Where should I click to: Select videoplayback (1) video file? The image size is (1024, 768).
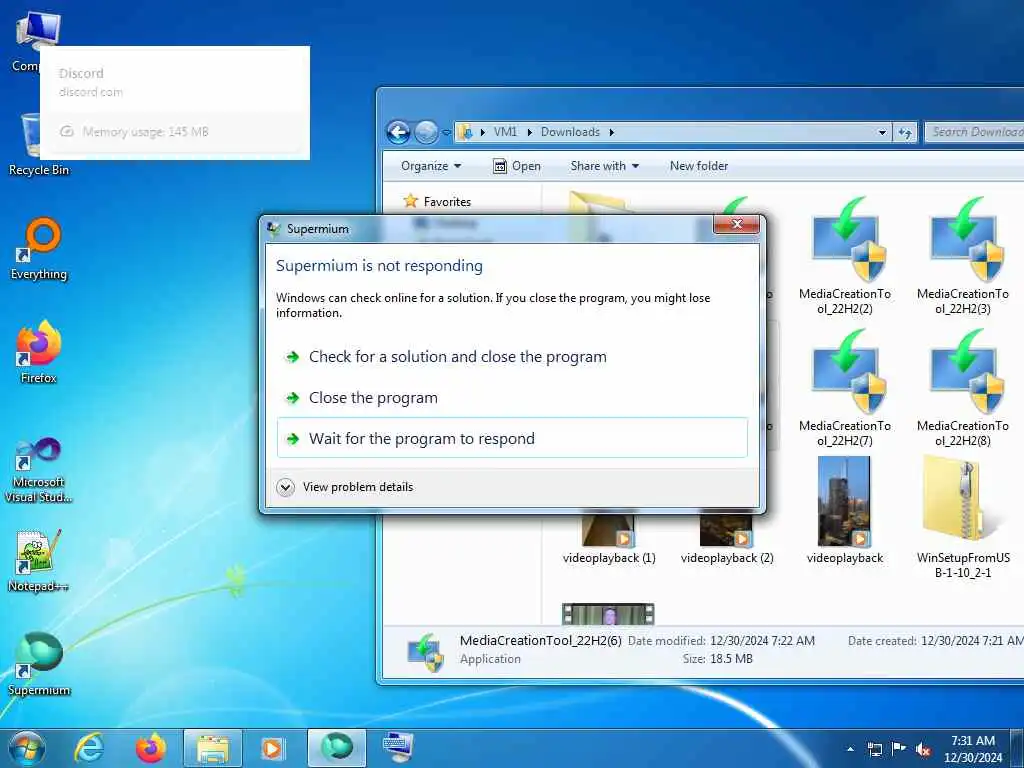pos(609,538)
